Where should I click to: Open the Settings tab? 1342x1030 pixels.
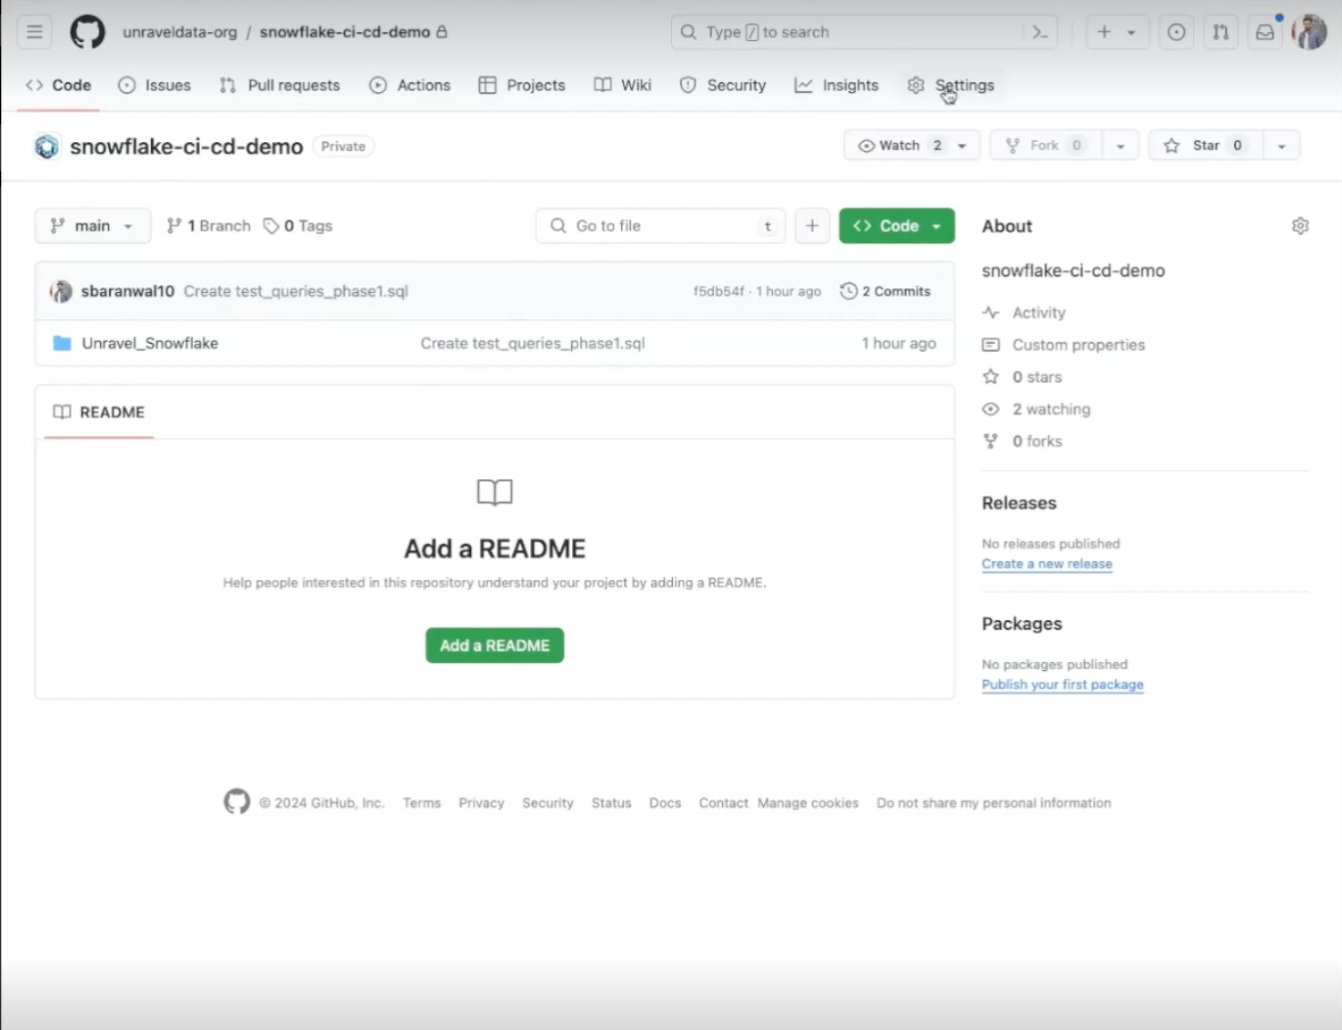[951, 85]
